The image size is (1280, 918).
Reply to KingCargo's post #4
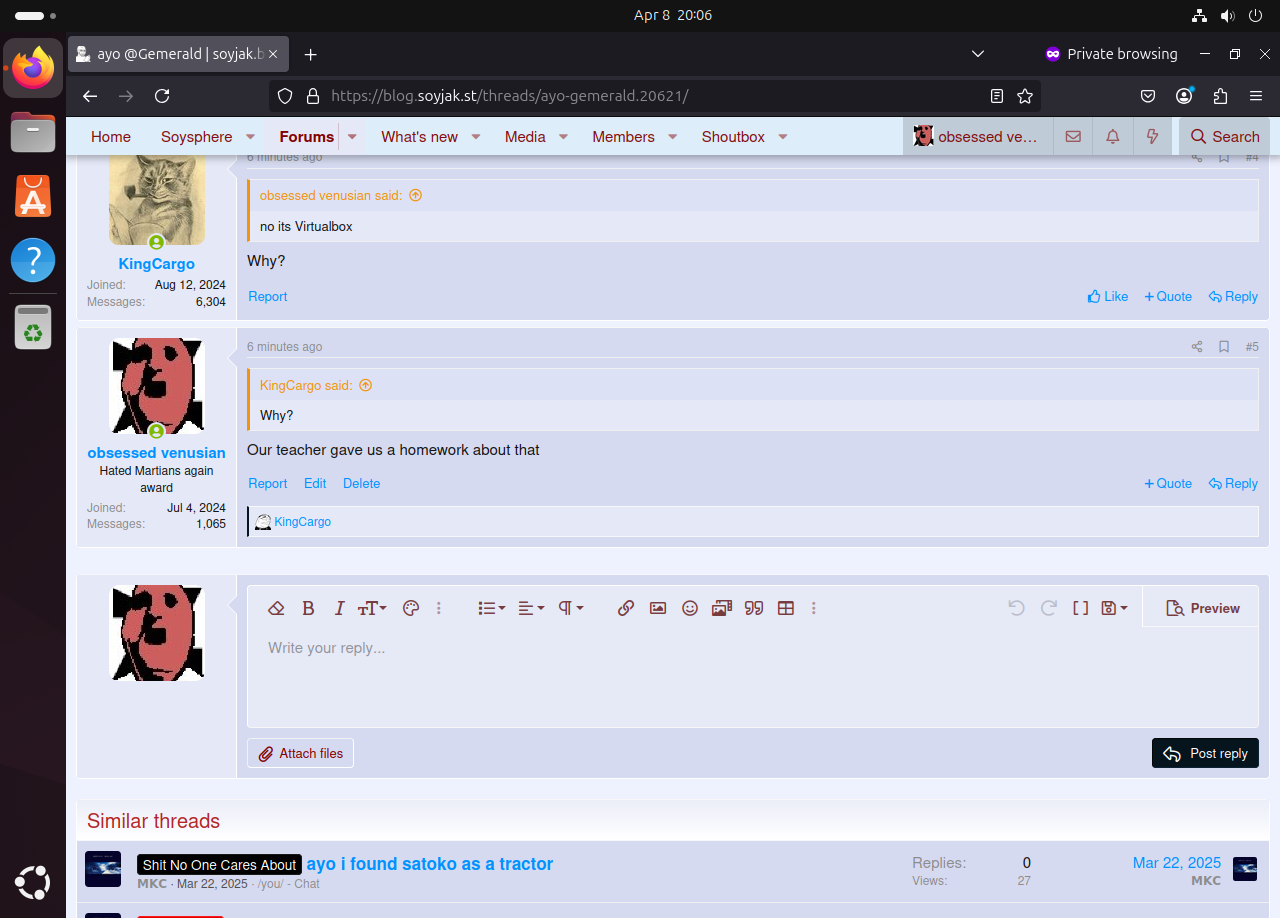point(1233,296)
